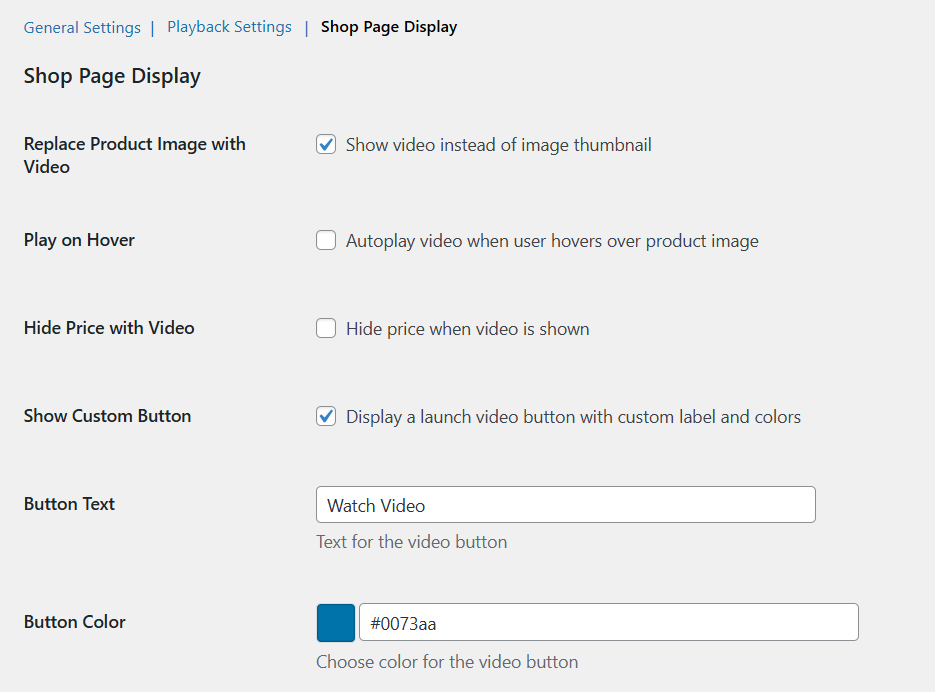
Task: Select the Shop Page Display tab
Action: [388, 27]
